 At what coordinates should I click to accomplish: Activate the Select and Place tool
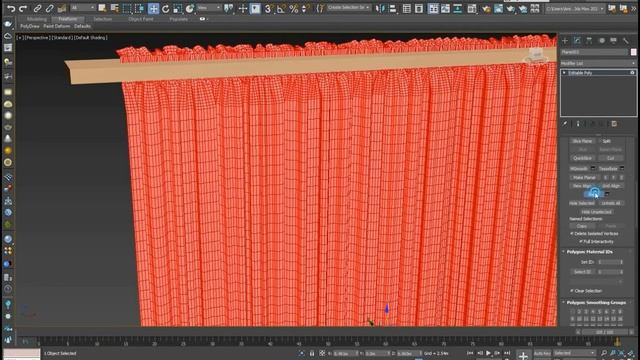click(x=190, y=8)
